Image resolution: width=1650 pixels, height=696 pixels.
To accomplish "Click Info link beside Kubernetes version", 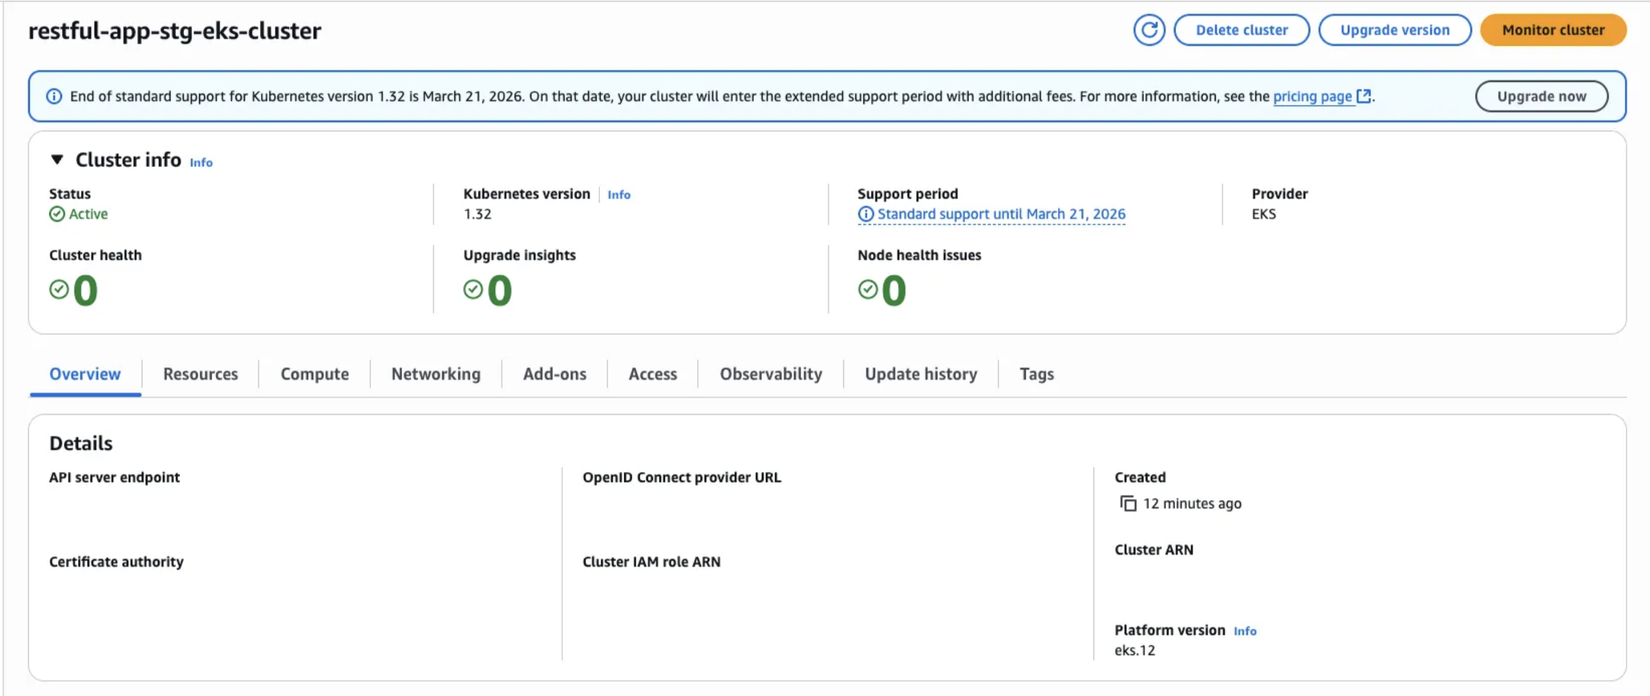I will pos(619,195).
